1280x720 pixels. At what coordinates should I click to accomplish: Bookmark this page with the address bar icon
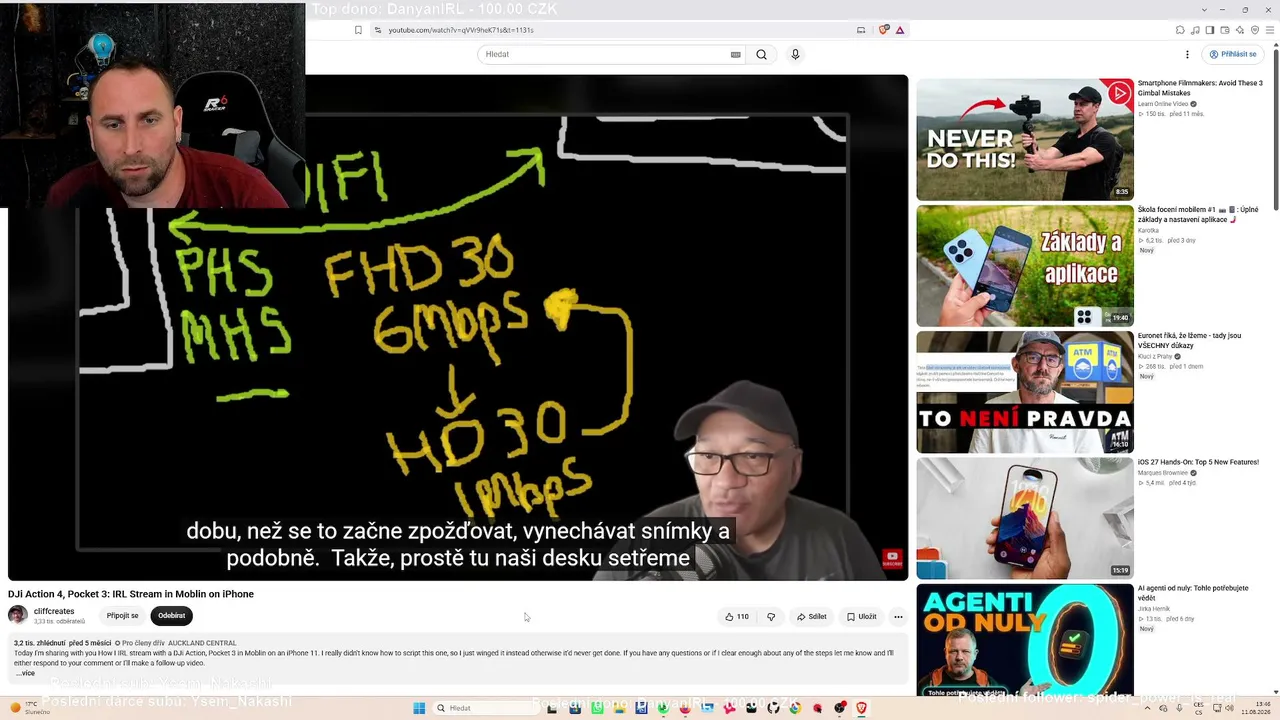(358, 30)
